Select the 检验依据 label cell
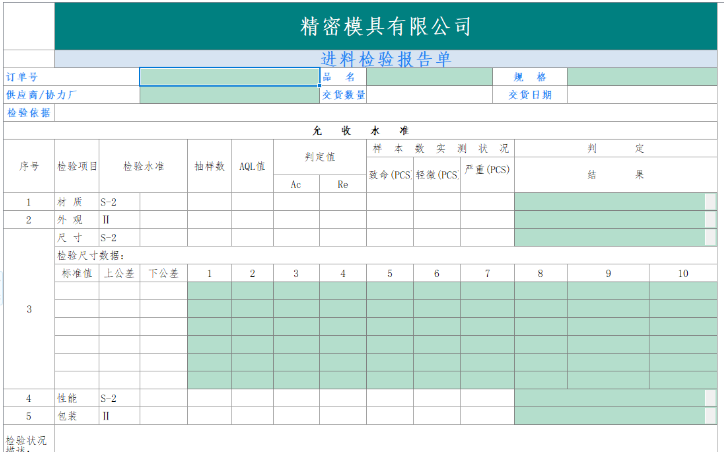 [29, 113]
